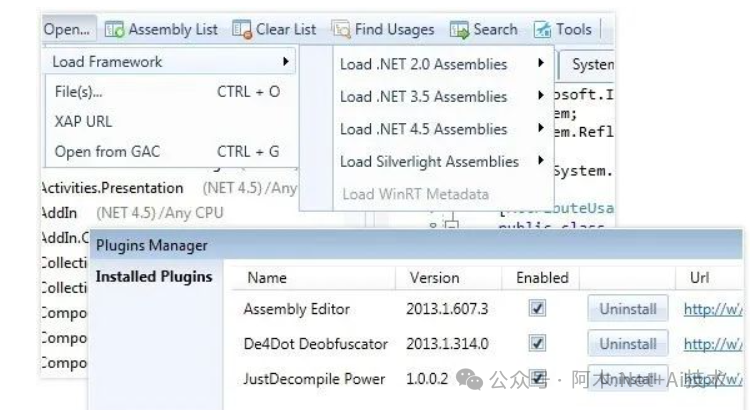Click the Find Usages icon

[341, 30]
